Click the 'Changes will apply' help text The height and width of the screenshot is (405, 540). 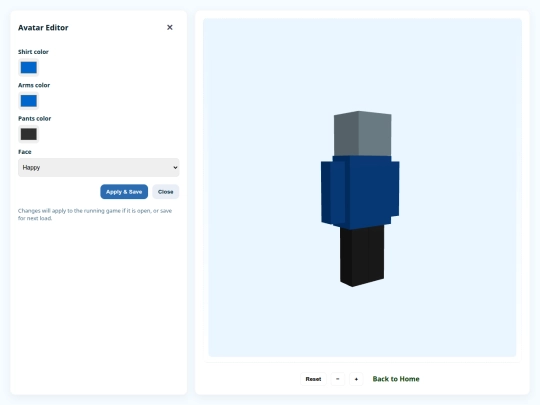click(x=95, y=214)
